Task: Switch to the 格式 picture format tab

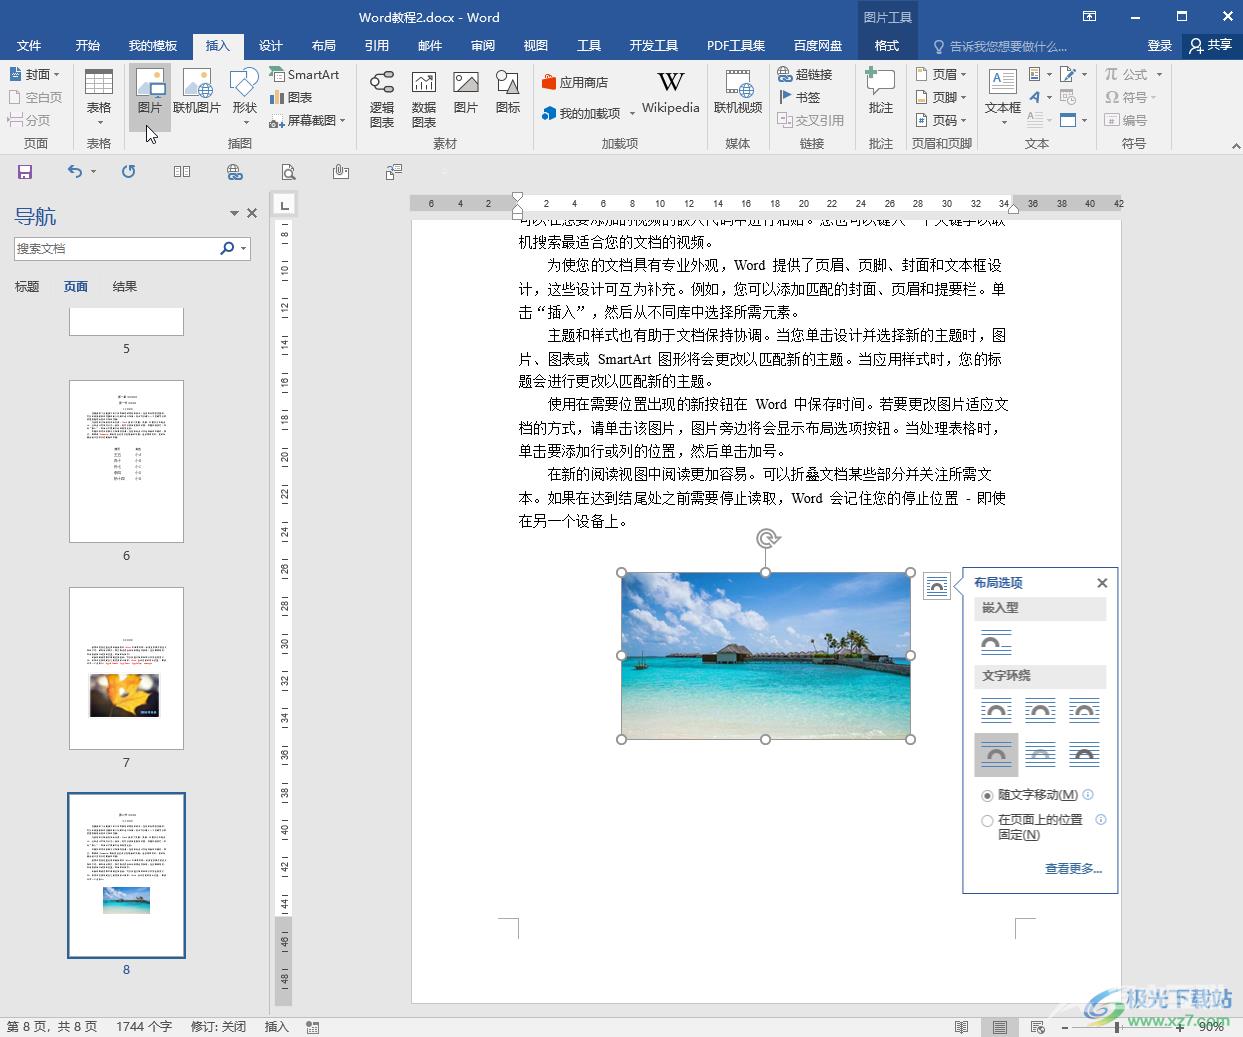Action: [x=887, y=46]
